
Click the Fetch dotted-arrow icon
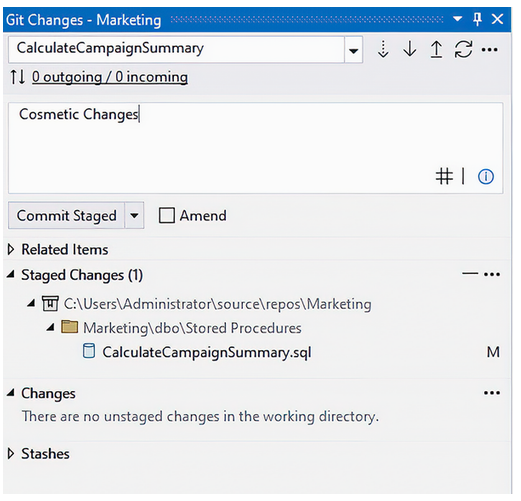pos(383,49)
